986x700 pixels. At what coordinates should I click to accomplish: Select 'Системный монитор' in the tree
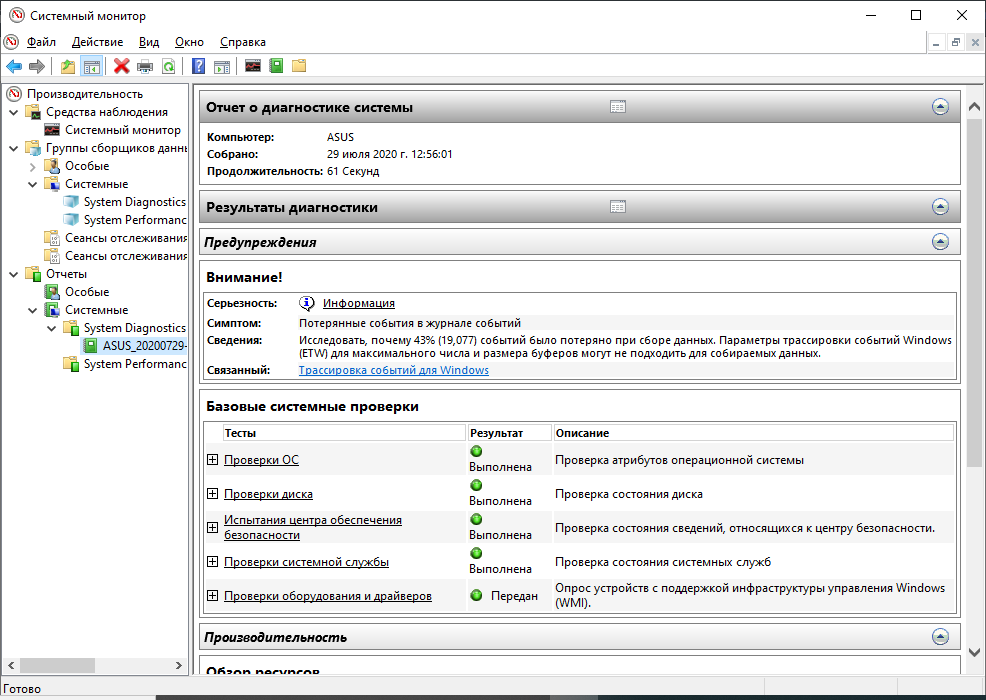(x=123, y=130)
